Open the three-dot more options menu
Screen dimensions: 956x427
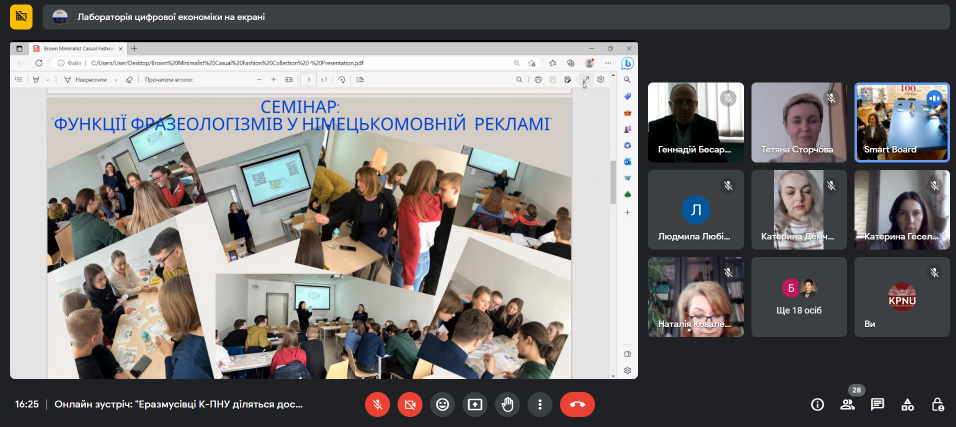click(x=540, y=405)
